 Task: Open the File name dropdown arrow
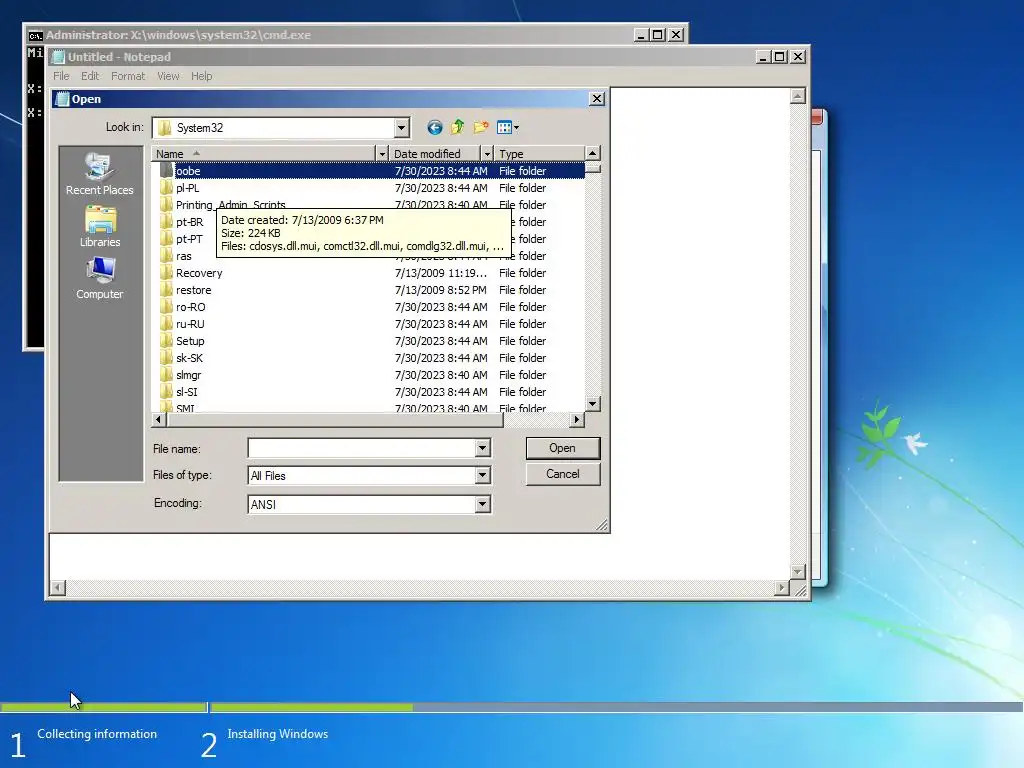tap(483, 448)
